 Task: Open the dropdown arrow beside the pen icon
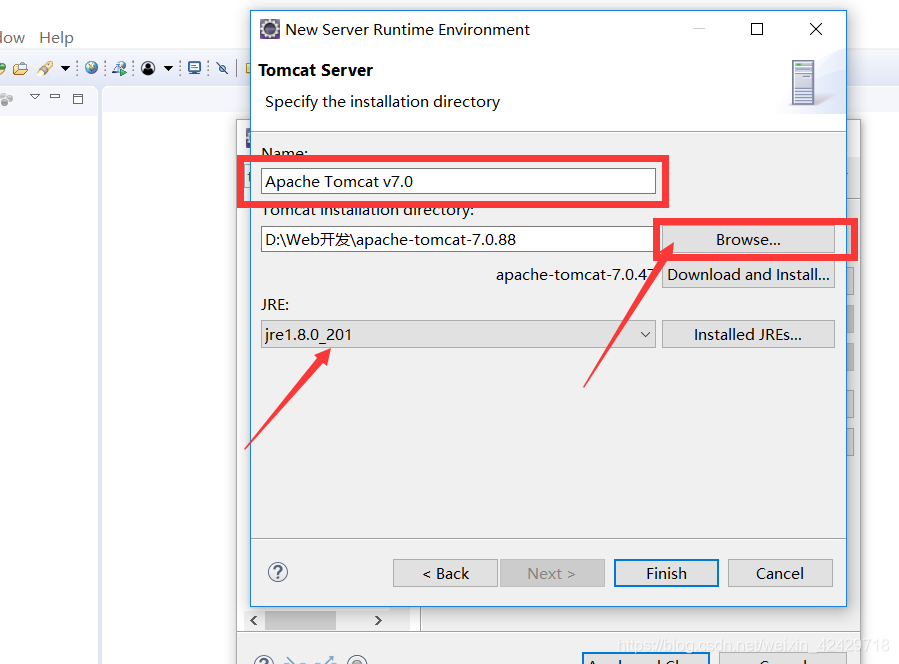pyautogui.click(x=65, y=69)
